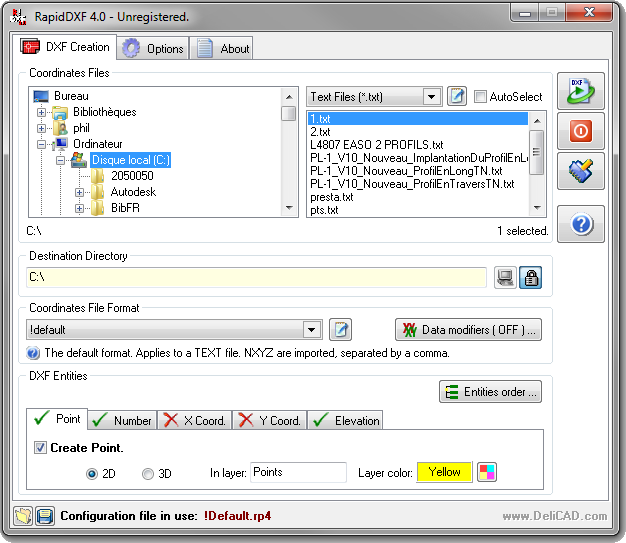Viewport: 626px width, 543px height.
Task: Click the file list scroll up arrow
Action: pos(537,120)
